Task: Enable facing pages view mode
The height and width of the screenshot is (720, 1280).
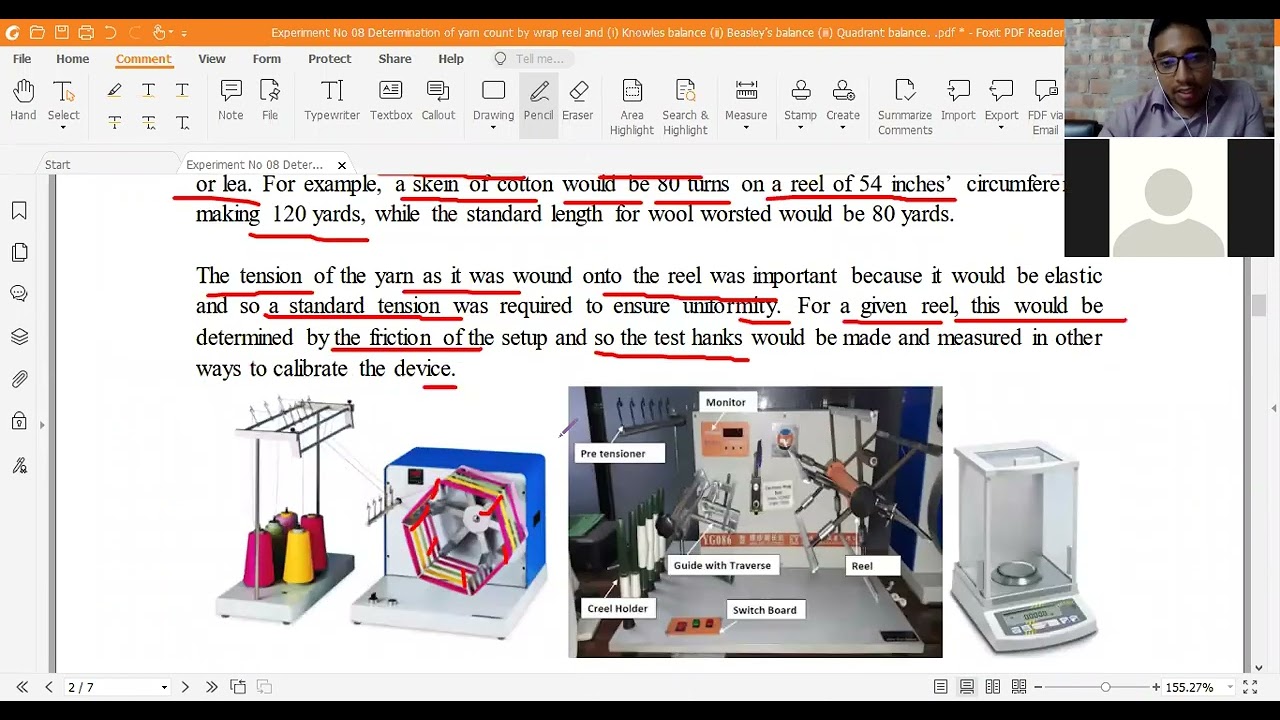Action: pos(993,687)
